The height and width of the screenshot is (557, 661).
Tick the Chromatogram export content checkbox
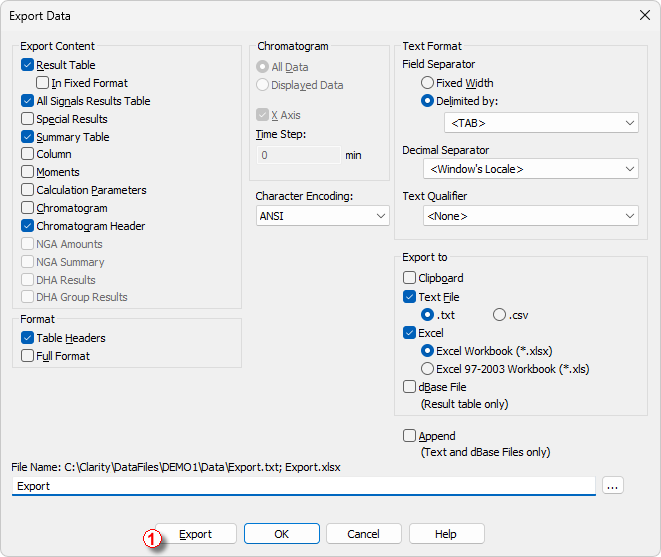(27, 208)
